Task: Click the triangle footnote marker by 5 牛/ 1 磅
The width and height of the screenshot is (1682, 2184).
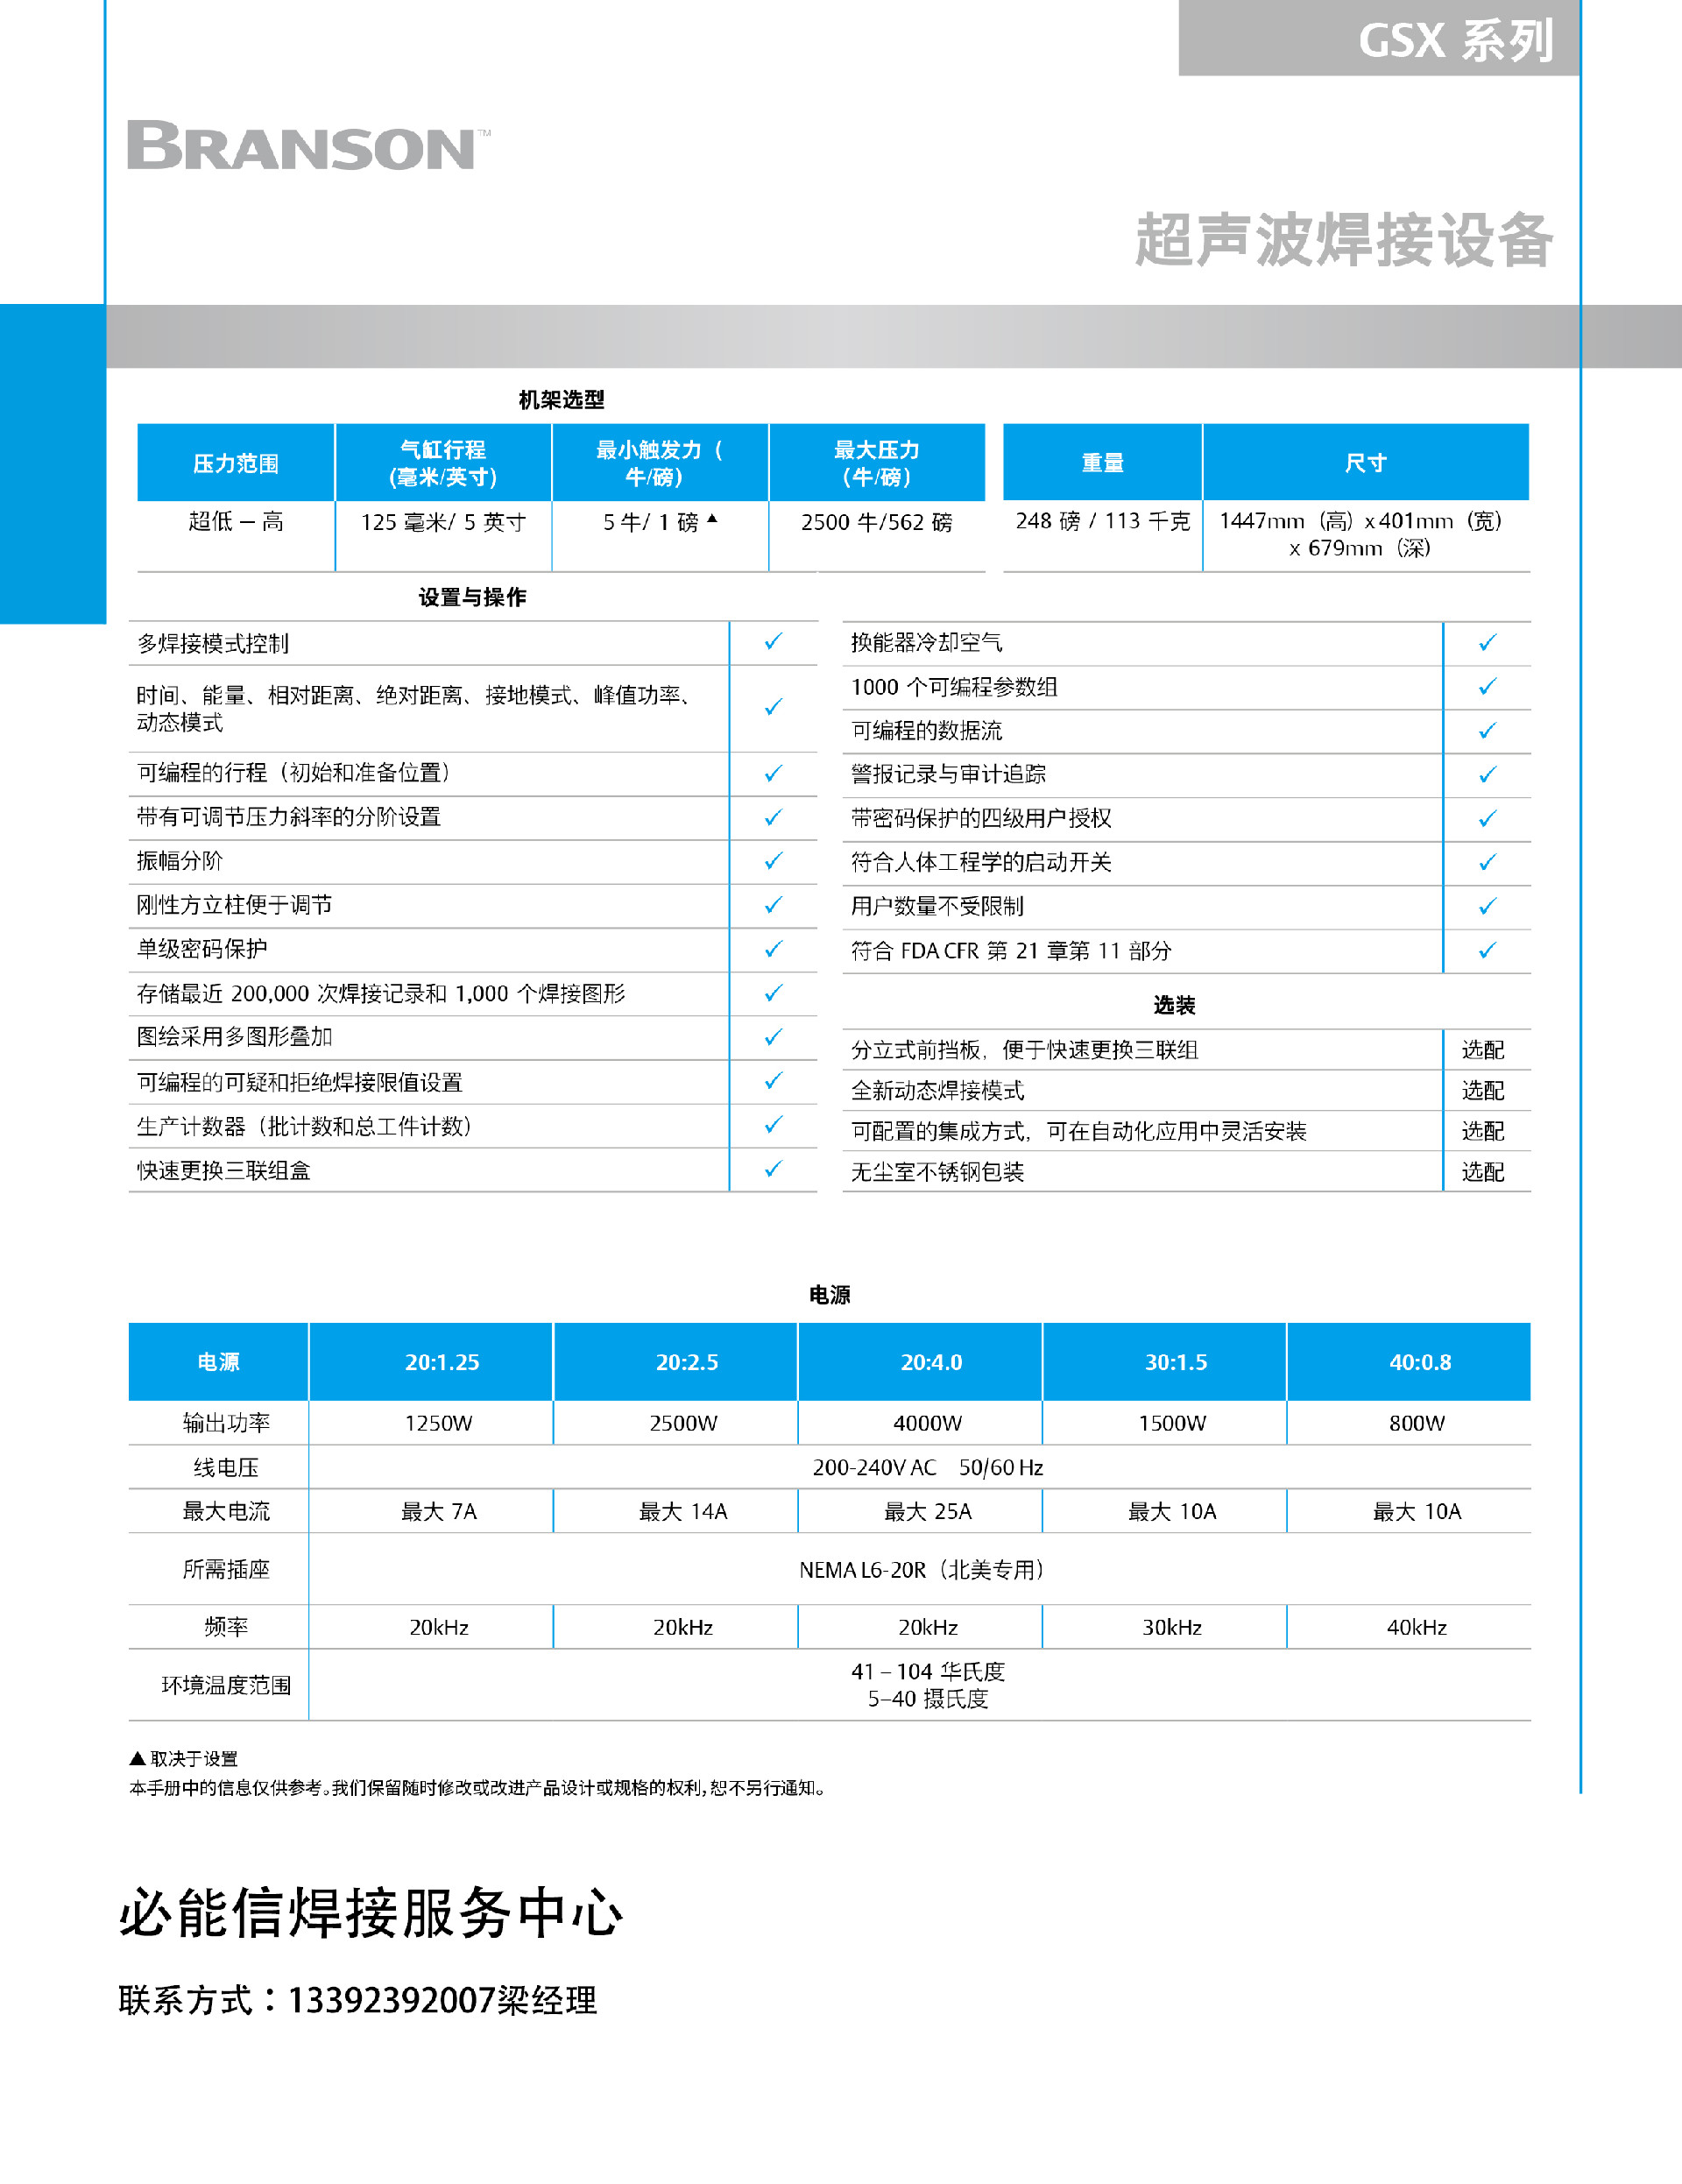Action: (712, 518)
